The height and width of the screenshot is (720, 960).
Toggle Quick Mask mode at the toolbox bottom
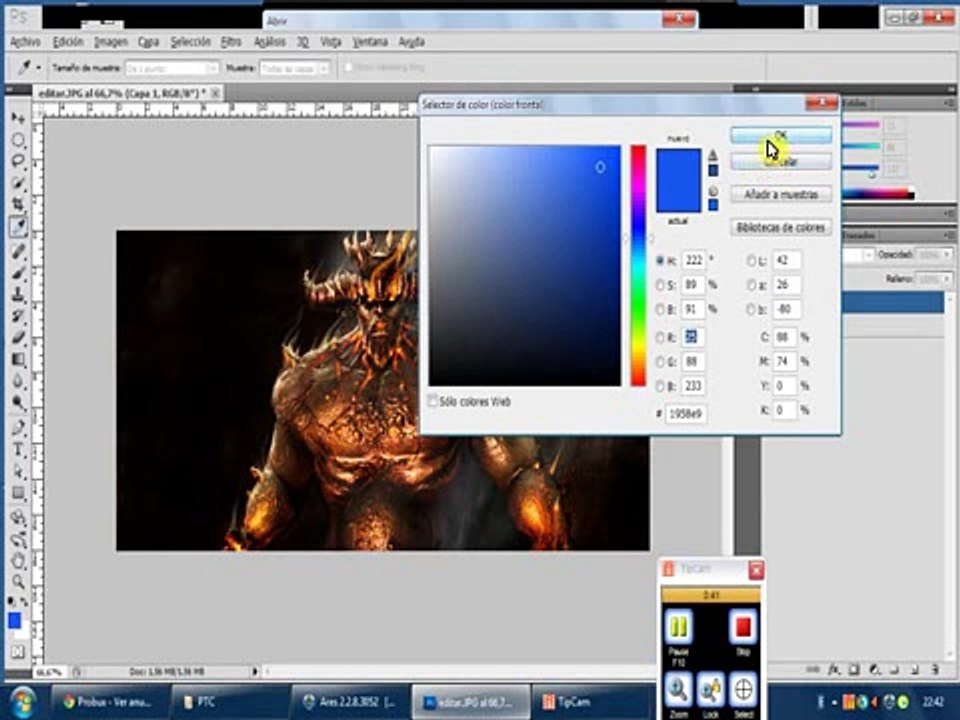18,652
